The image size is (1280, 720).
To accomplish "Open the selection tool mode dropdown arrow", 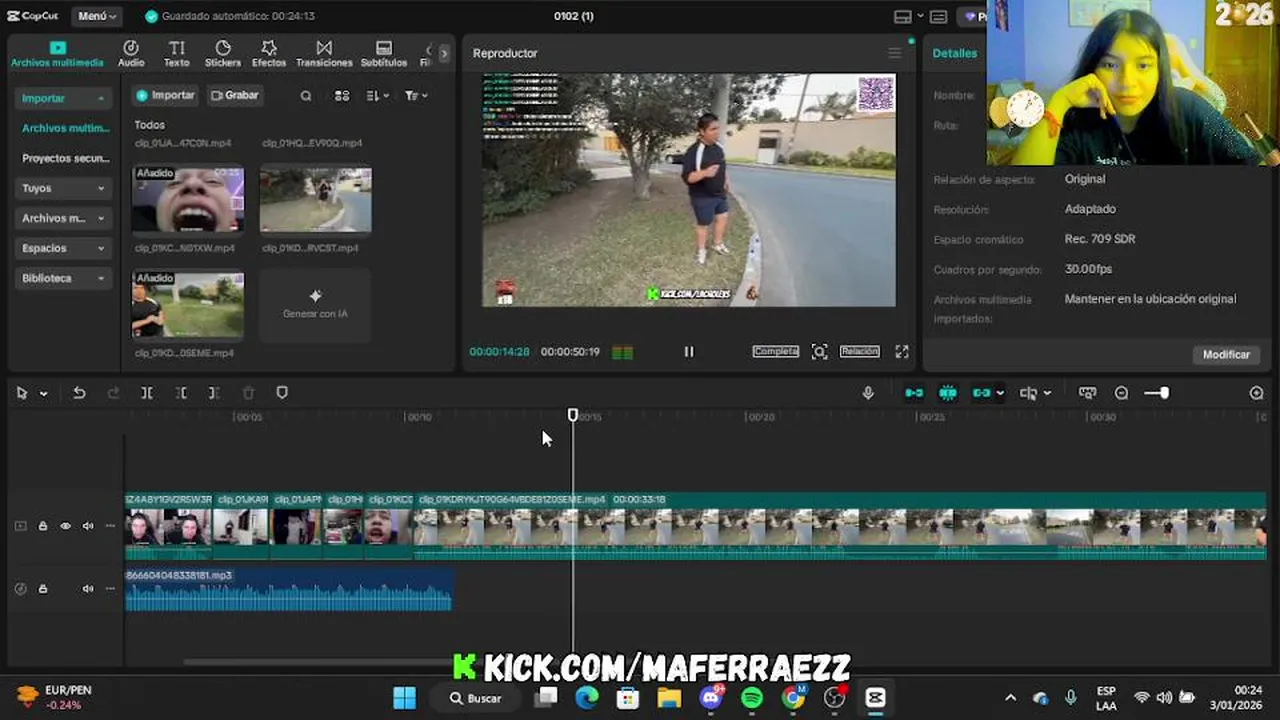I will point(43,394).
